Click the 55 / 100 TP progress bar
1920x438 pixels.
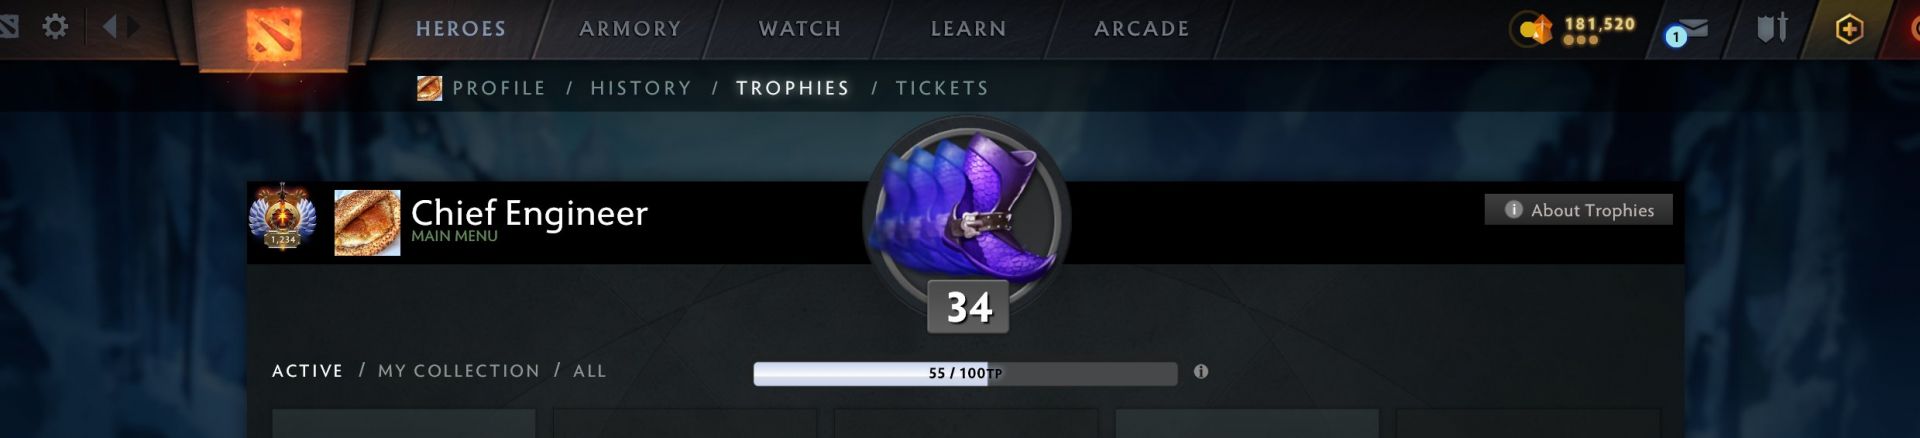(965, 373)
